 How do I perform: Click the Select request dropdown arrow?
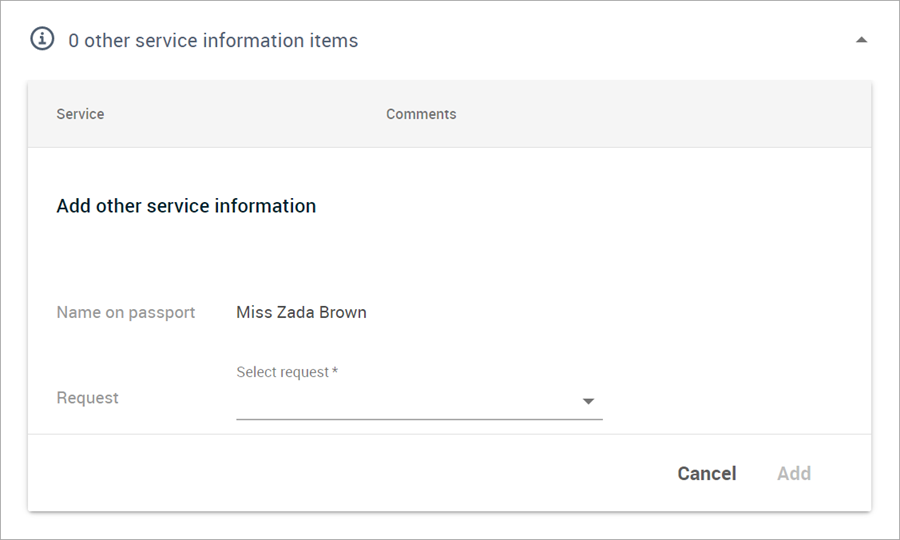588,401
